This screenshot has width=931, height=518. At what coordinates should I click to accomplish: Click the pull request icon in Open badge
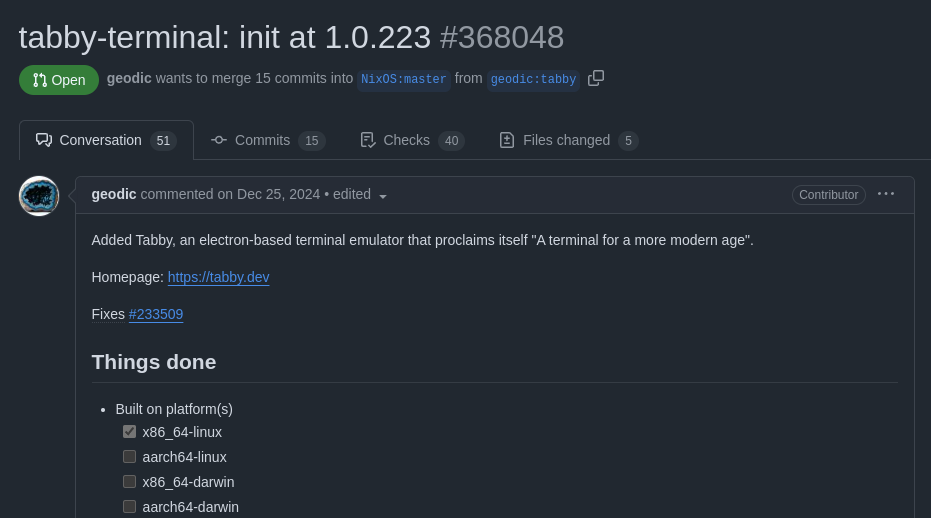tap(40, 80)
